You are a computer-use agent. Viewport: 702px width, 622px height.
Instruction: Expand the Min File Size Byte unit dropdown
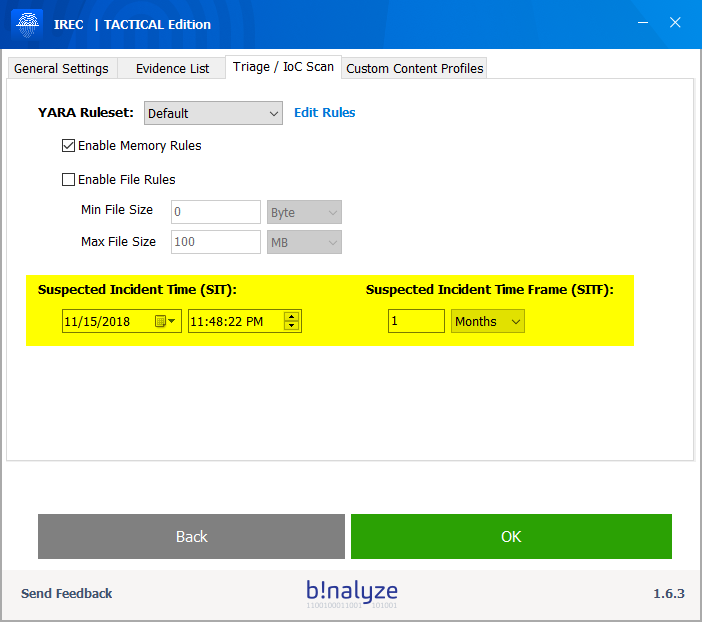tap(304, 212)
